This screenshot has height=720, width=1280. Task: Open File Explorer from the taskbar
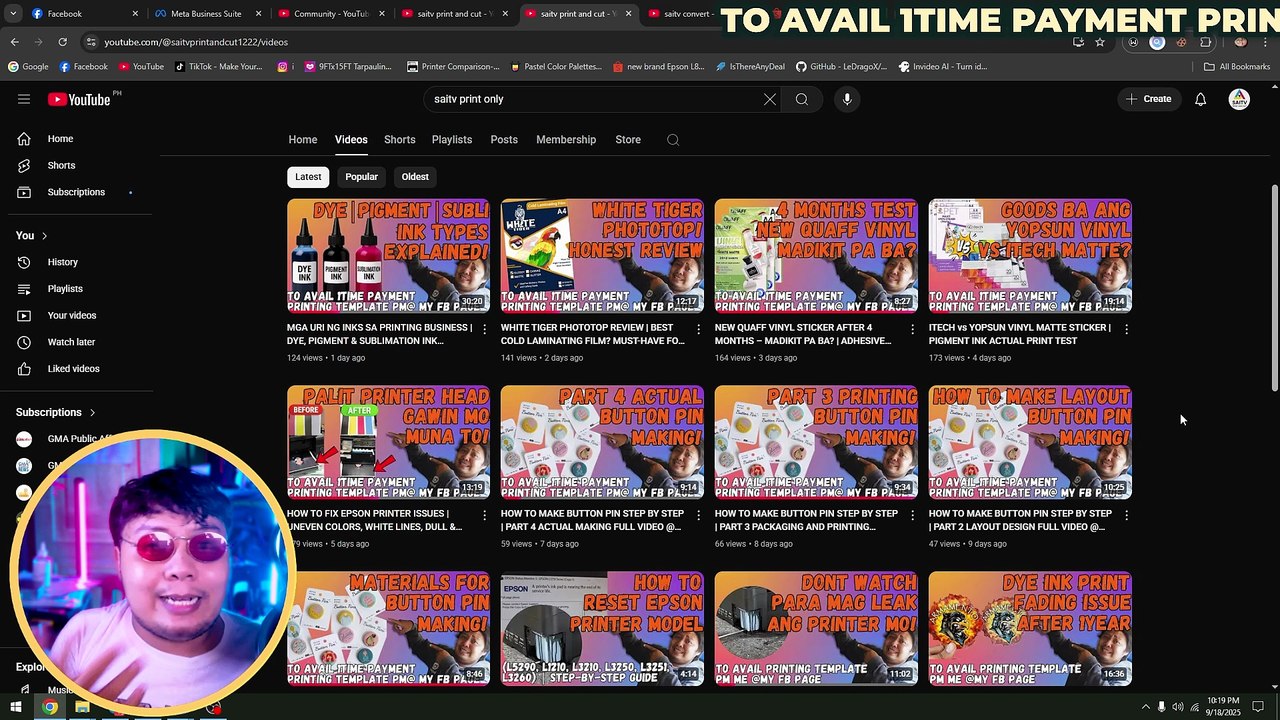click(82, 707)
